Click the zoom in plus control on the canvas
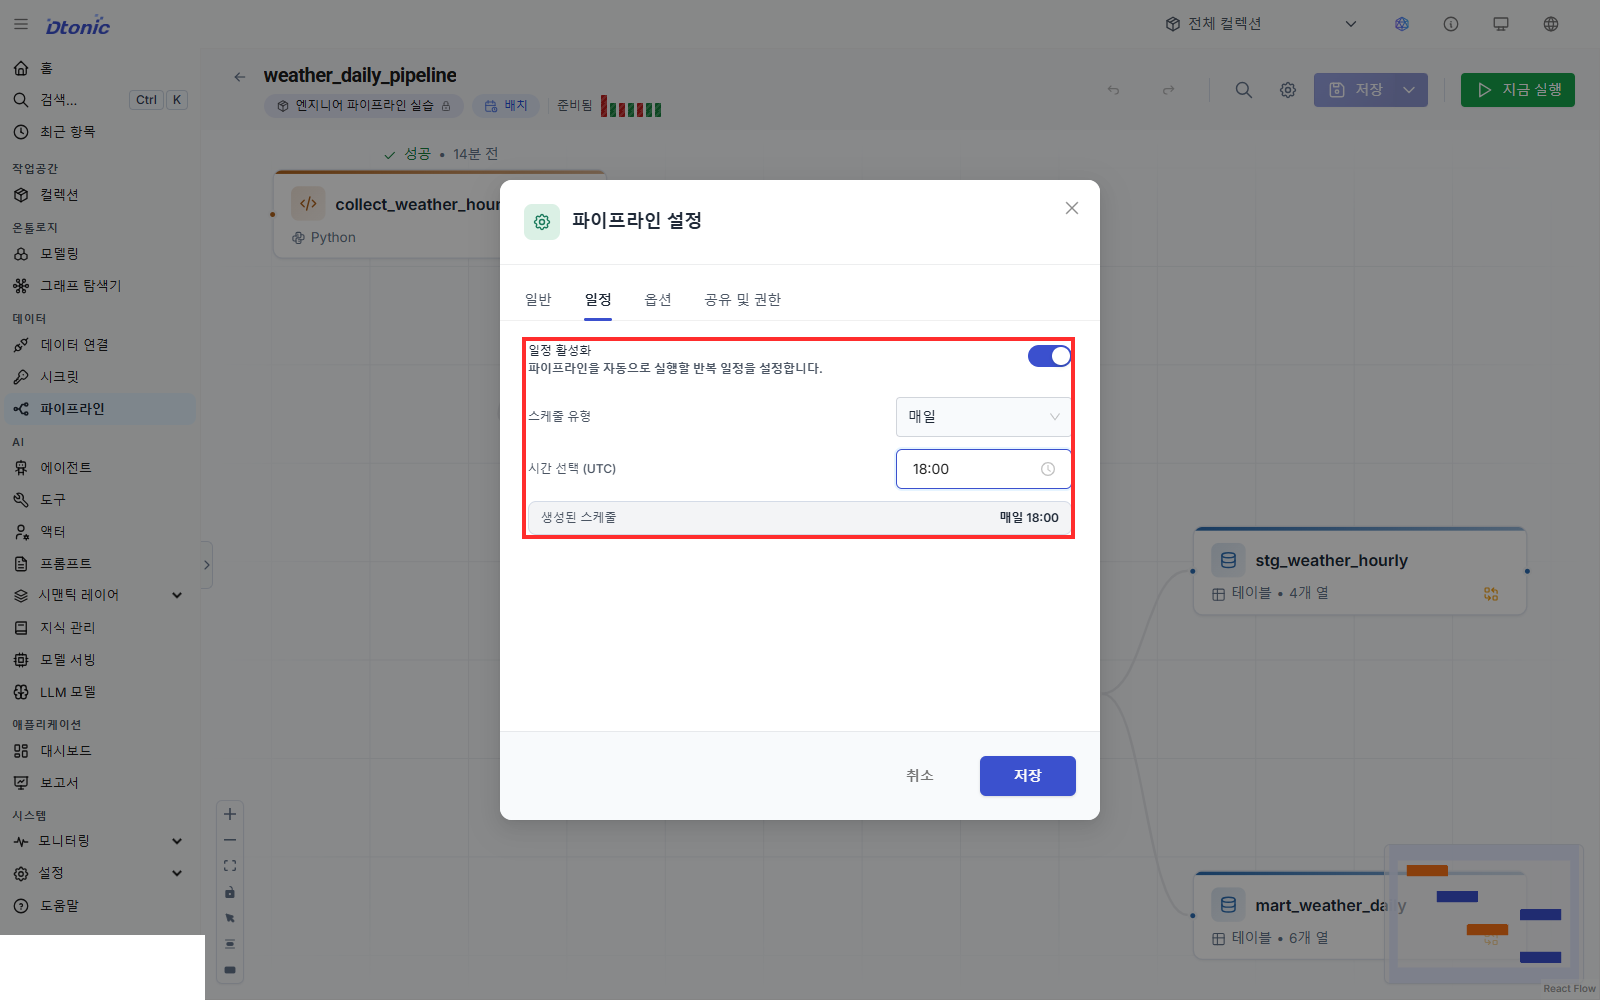The height and width of the screenshot is (1000, 1600). coord(230,814)
